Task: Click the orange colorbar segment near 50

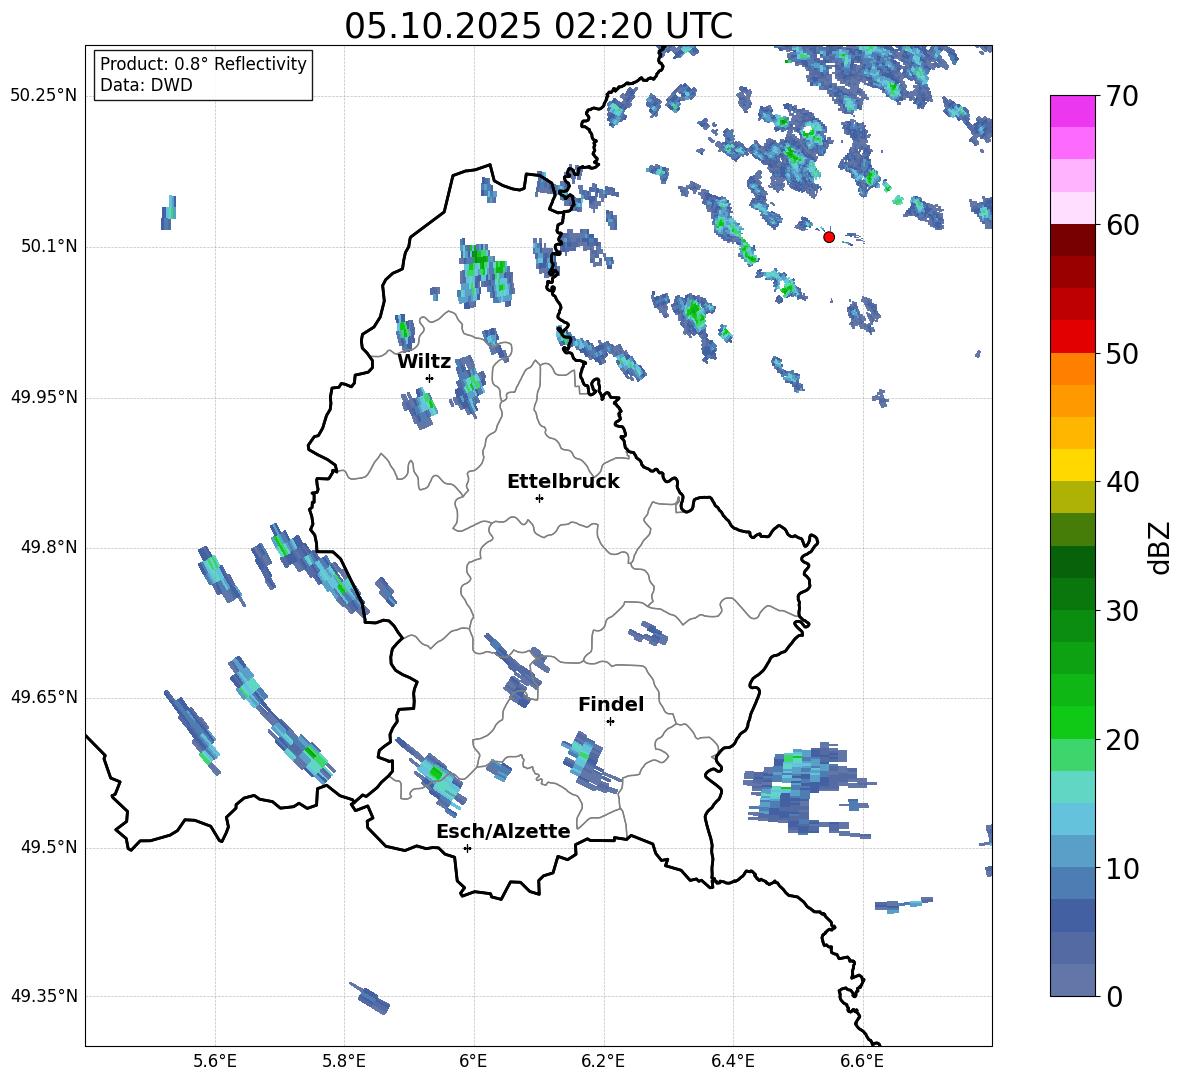Action: click(1072, 369)
